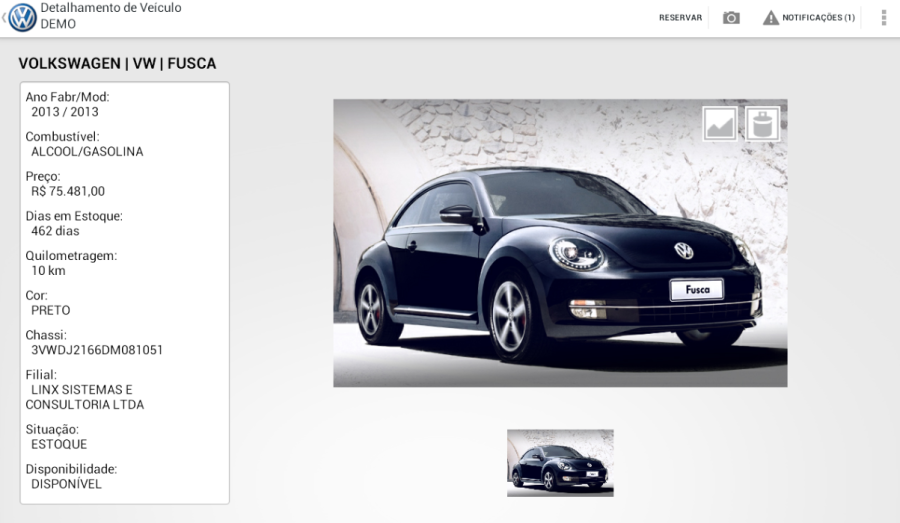This screenshot has width=900, height=523.
Task: Click the VOLKSWAGEN | VW | FUSCA heading
Action: [117, 63]
